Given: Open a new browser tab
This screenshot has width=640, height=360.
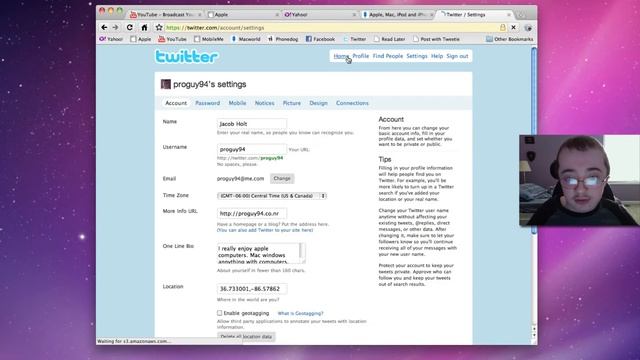Looking at the screenshot, I should click(521, 15).
